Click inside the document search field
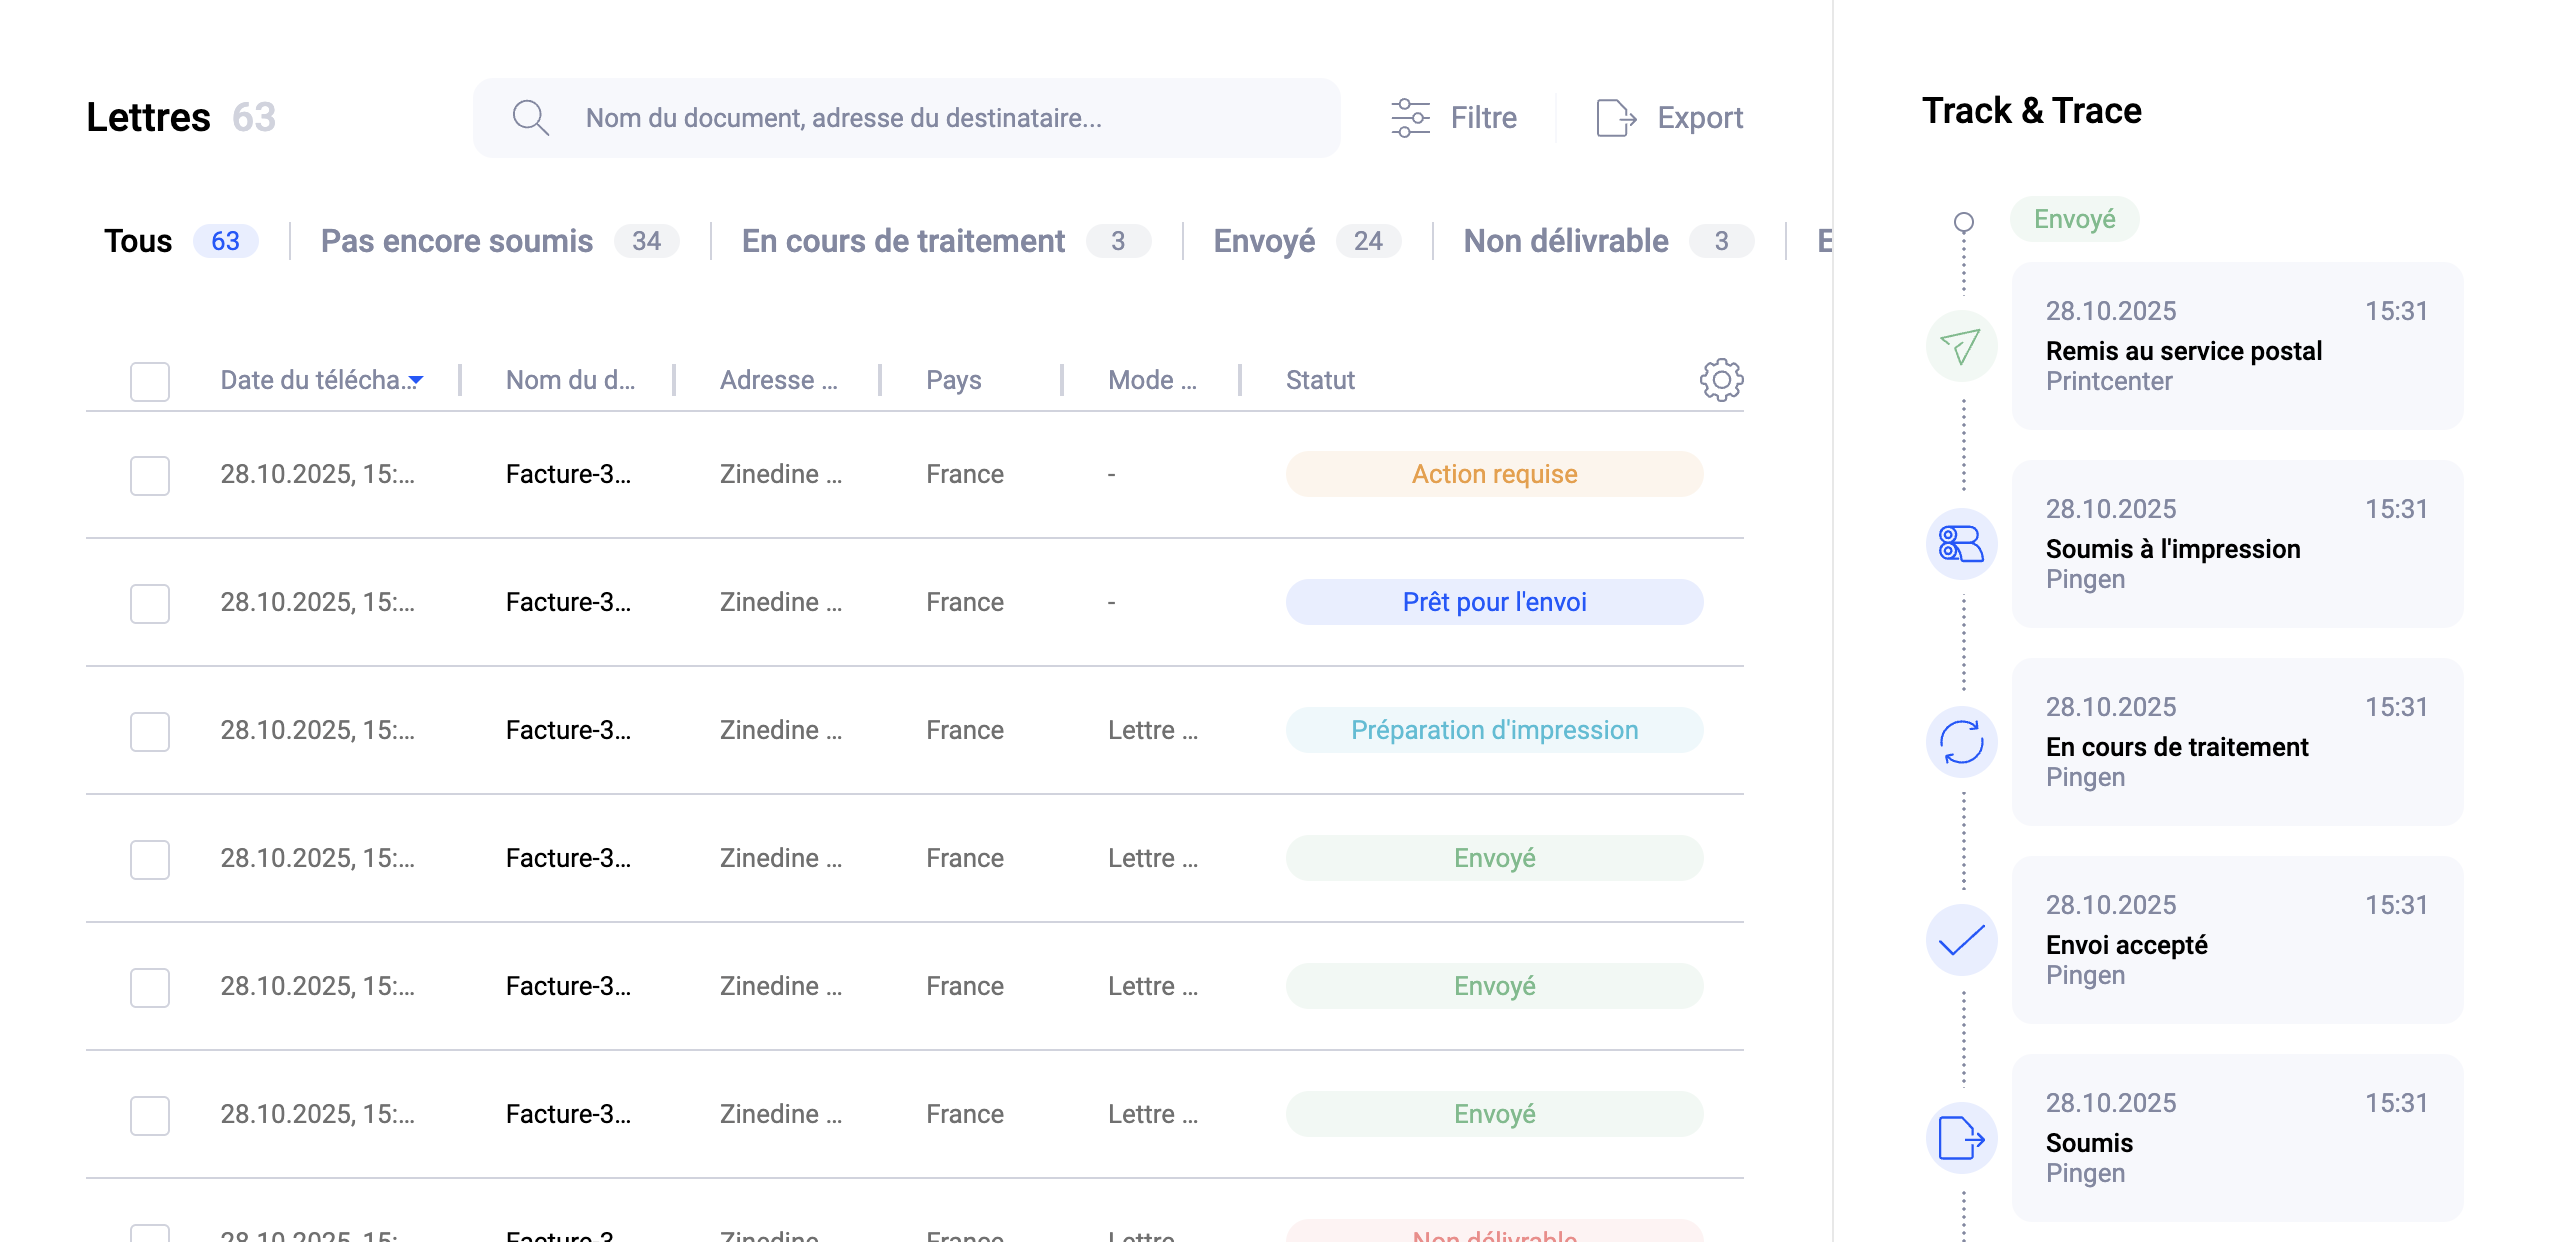Image resolution: width=2572 pixels, height=1242 pixels. pos(900,117)
